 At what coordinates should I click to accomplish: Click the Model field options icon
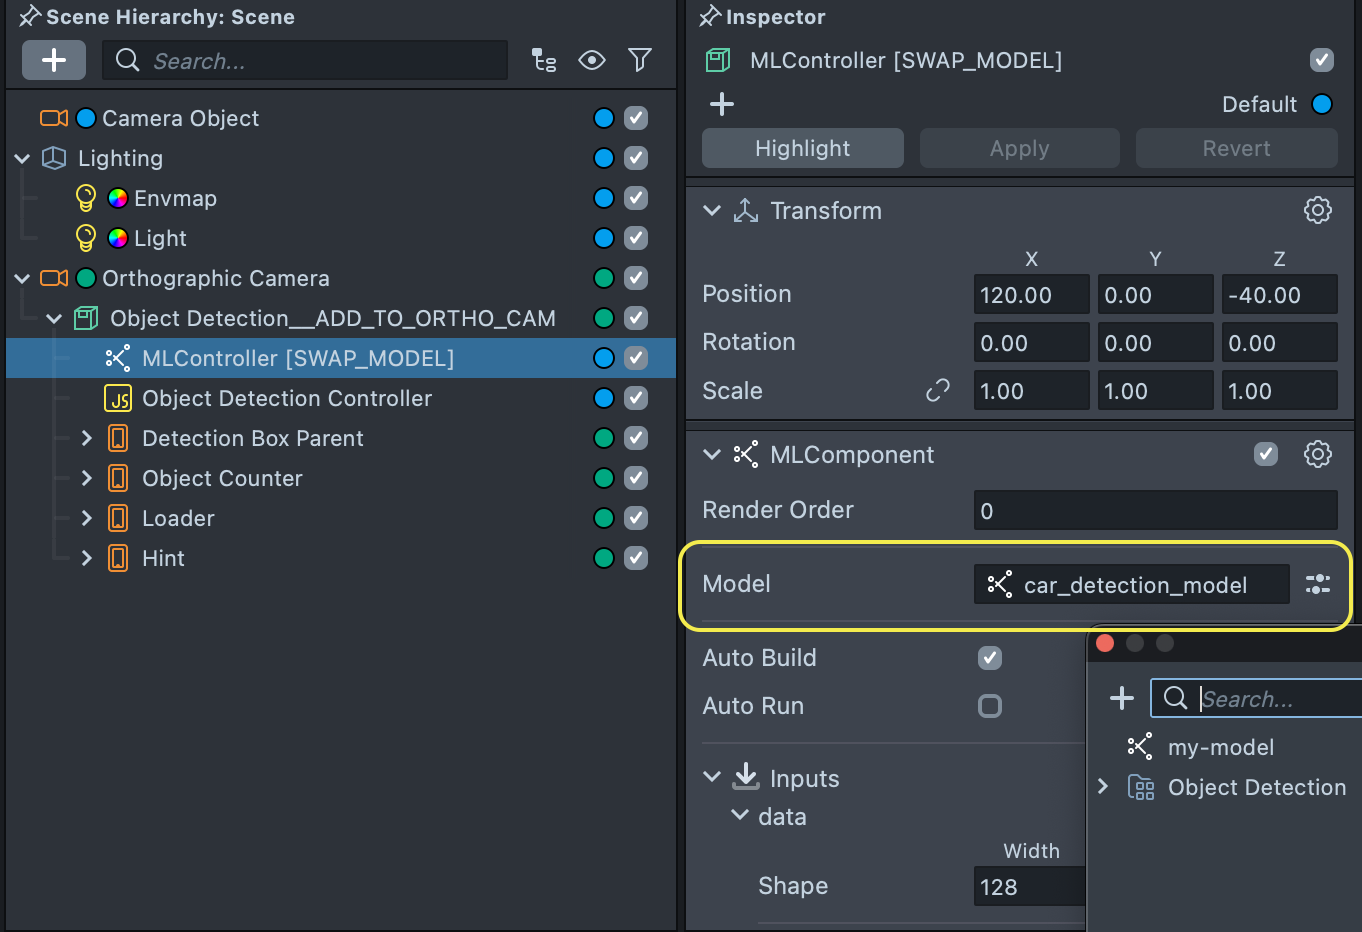[x=1317, y=585]
